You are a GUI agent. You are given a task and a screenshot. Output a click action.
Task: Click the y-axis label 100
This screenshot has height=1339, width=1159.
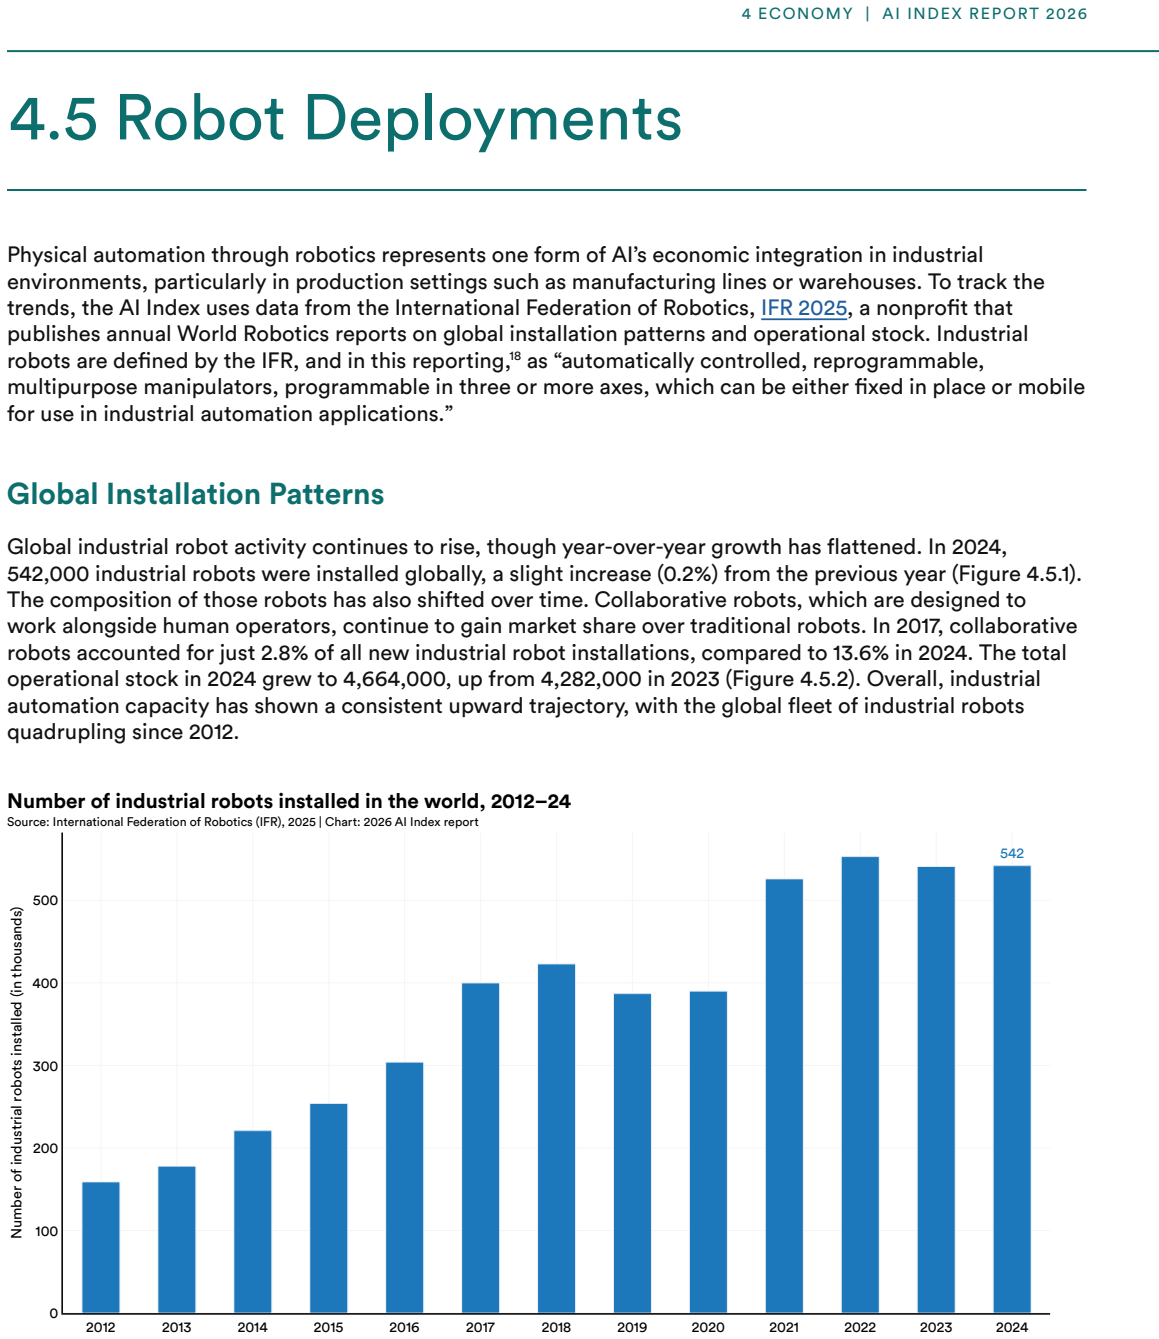pos(45,1231)
